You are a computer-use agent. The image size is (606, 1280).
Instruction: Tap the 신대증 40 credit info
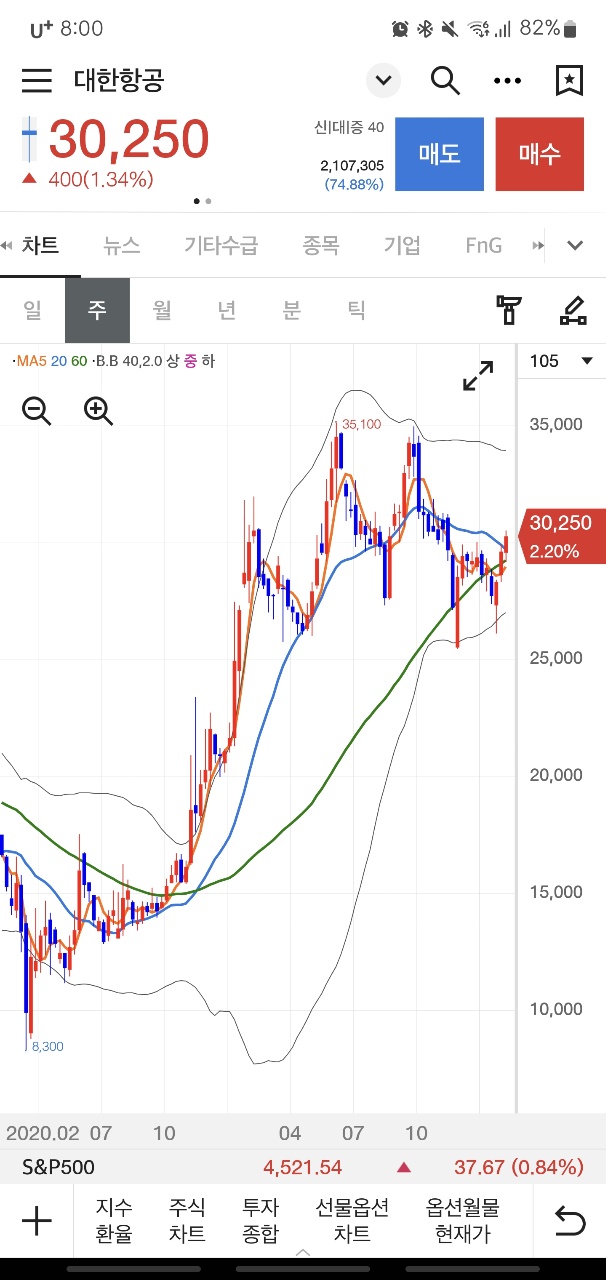[x=349, y=127]
